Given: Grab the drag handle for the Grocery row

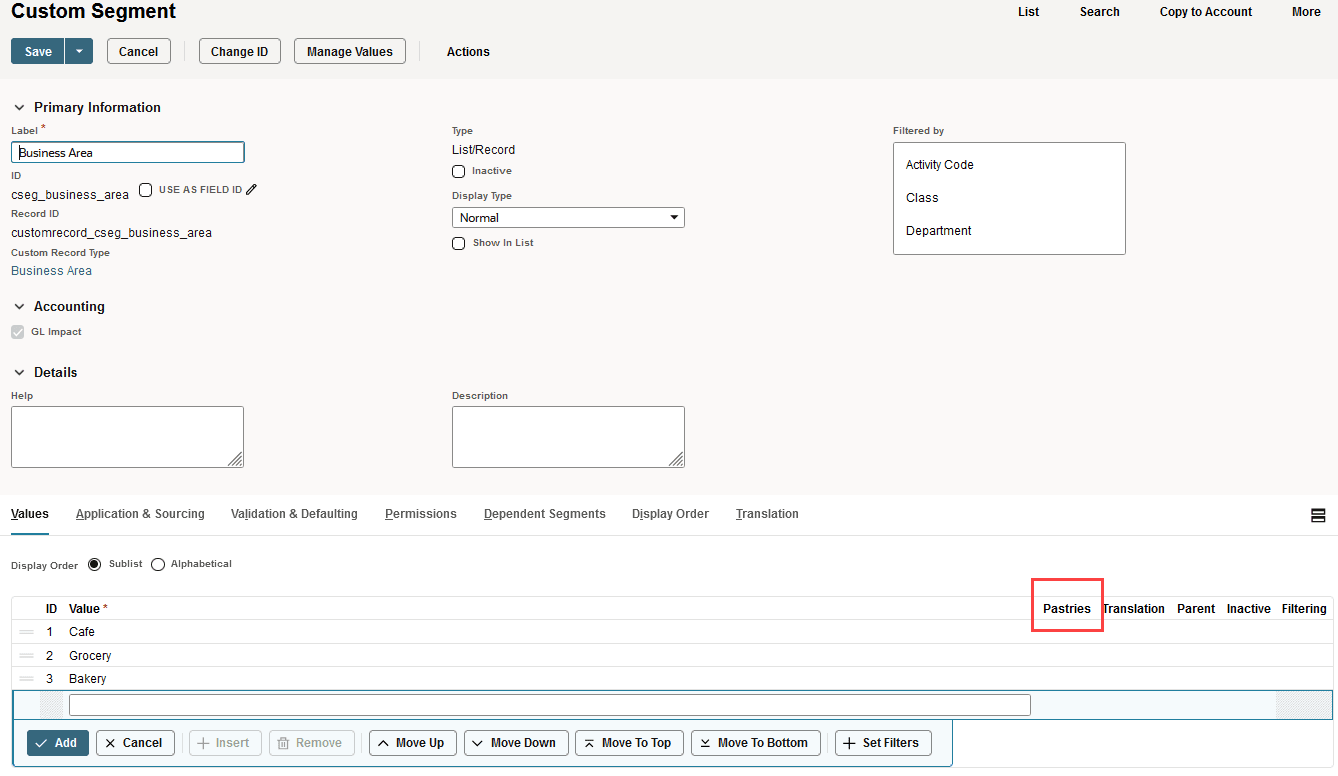Looking at the screenshot, I should [x=27, y=656].
